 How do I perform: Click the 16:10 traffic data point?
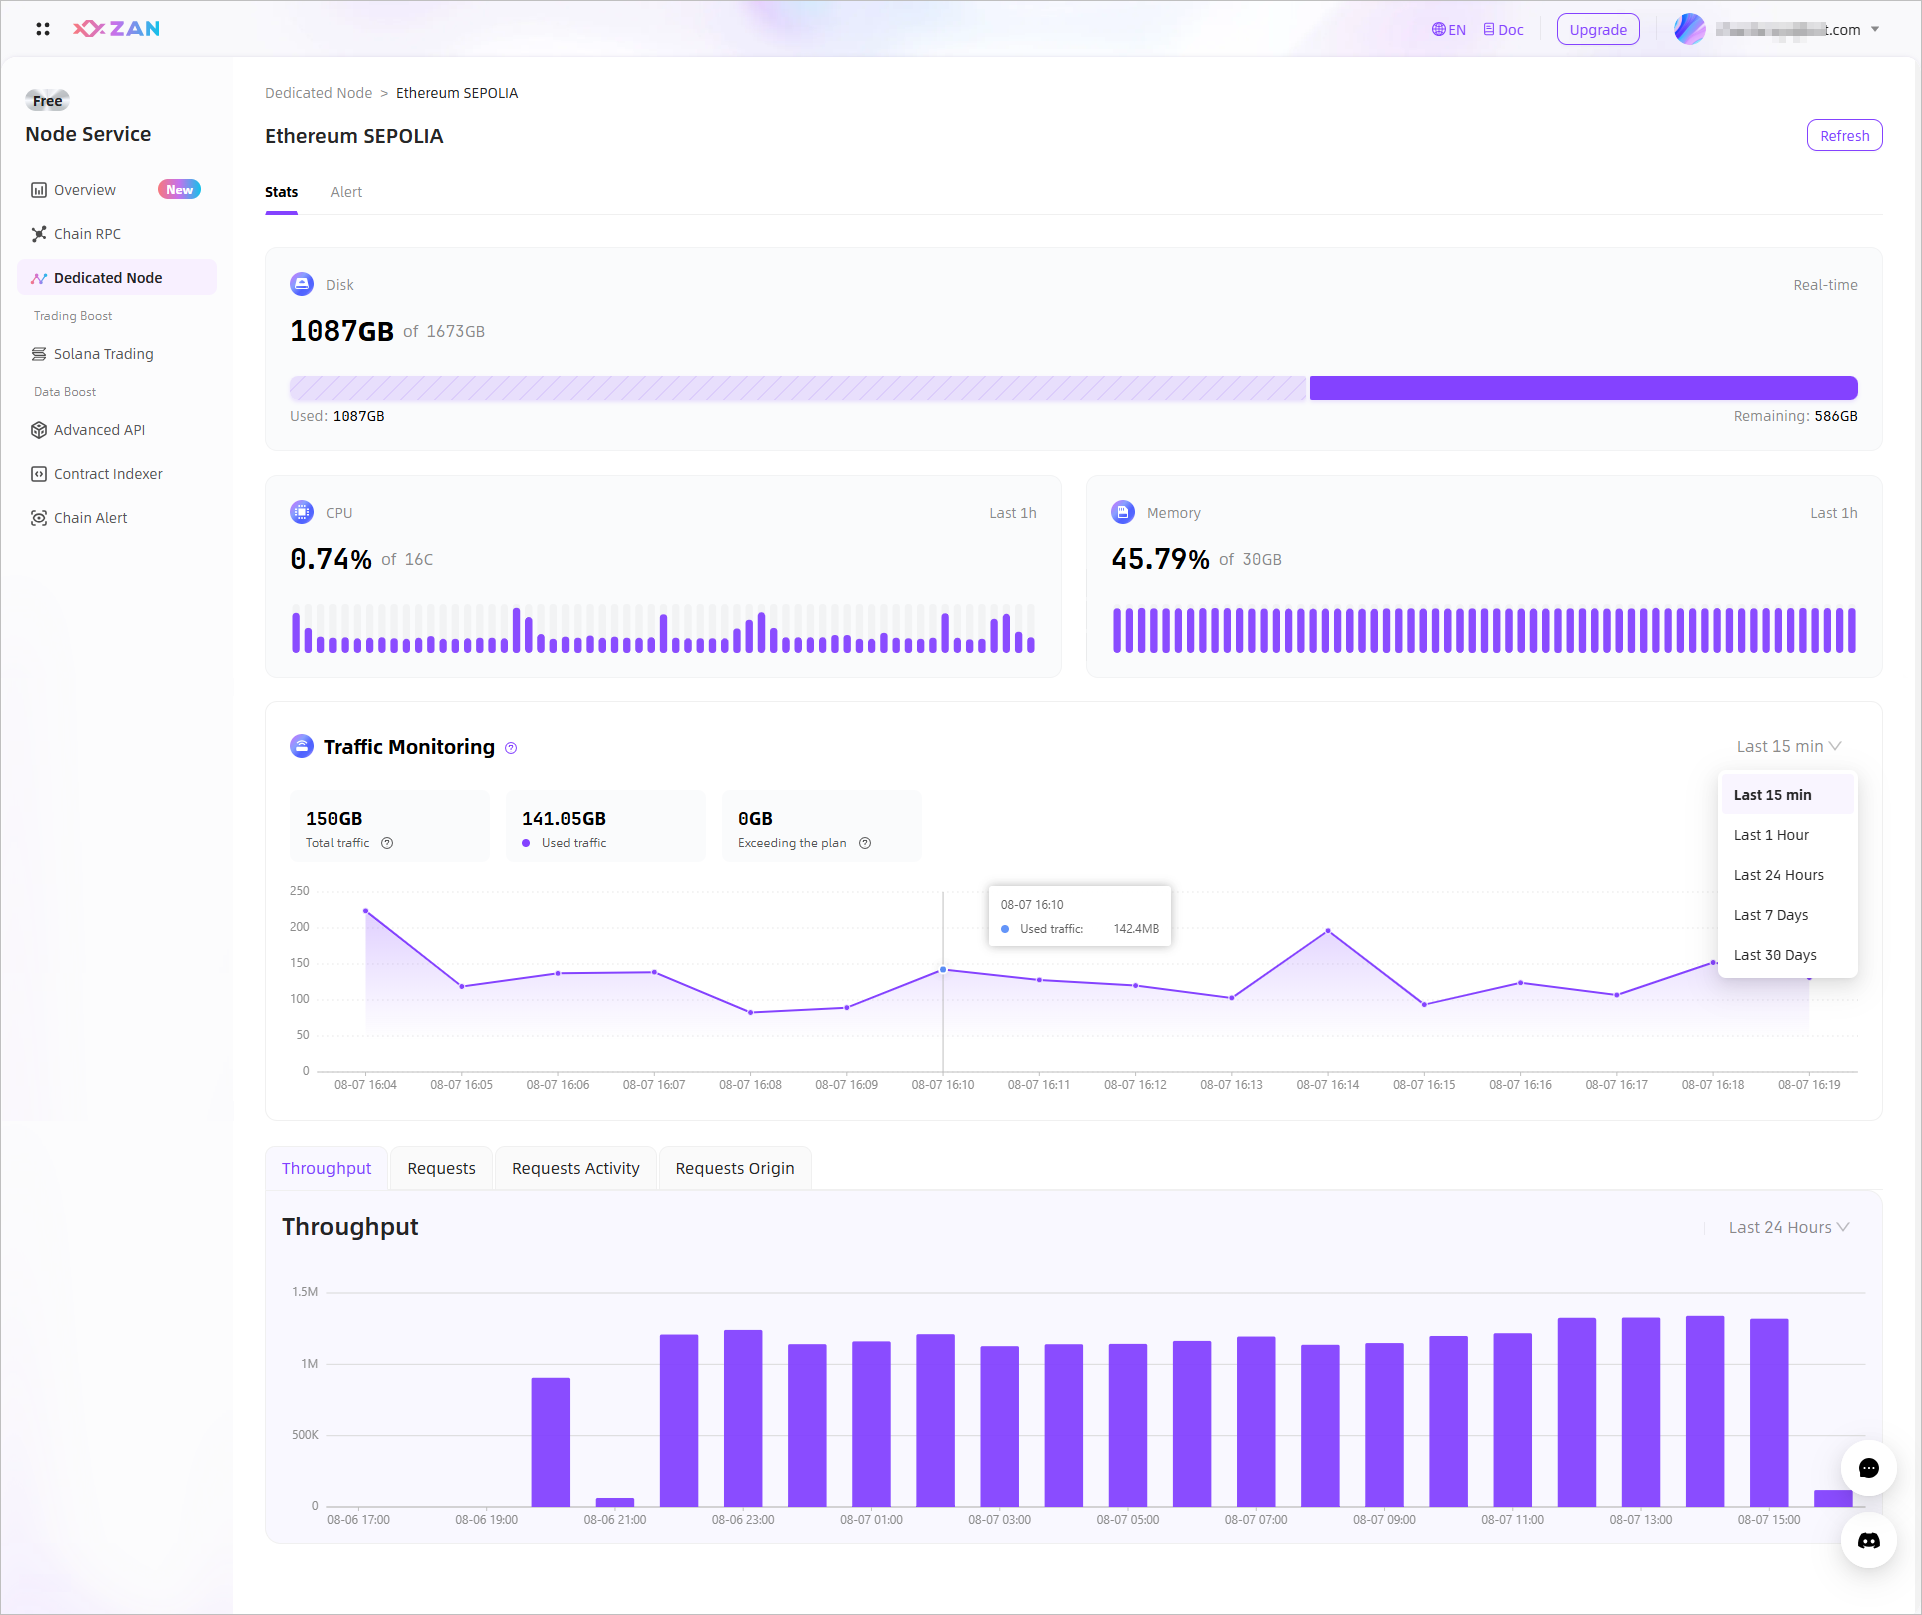943,970
